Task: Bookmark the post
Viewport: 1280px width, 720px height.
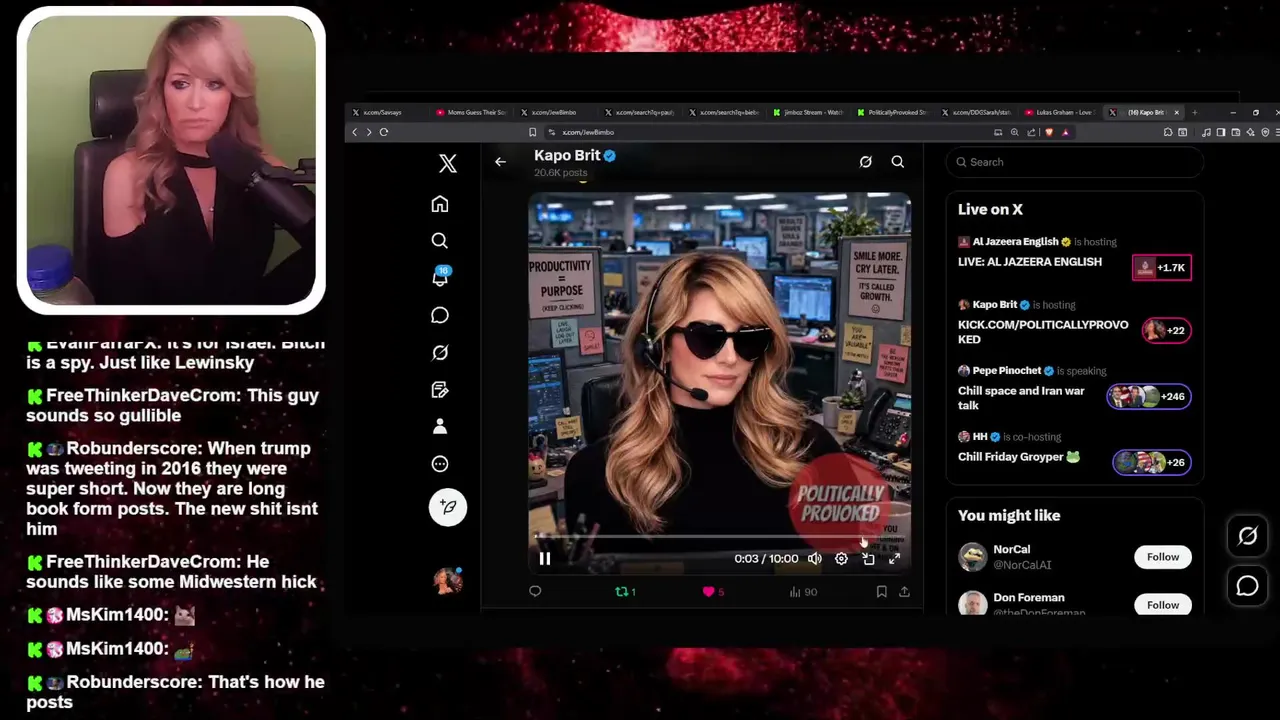Action: [881, 592]
